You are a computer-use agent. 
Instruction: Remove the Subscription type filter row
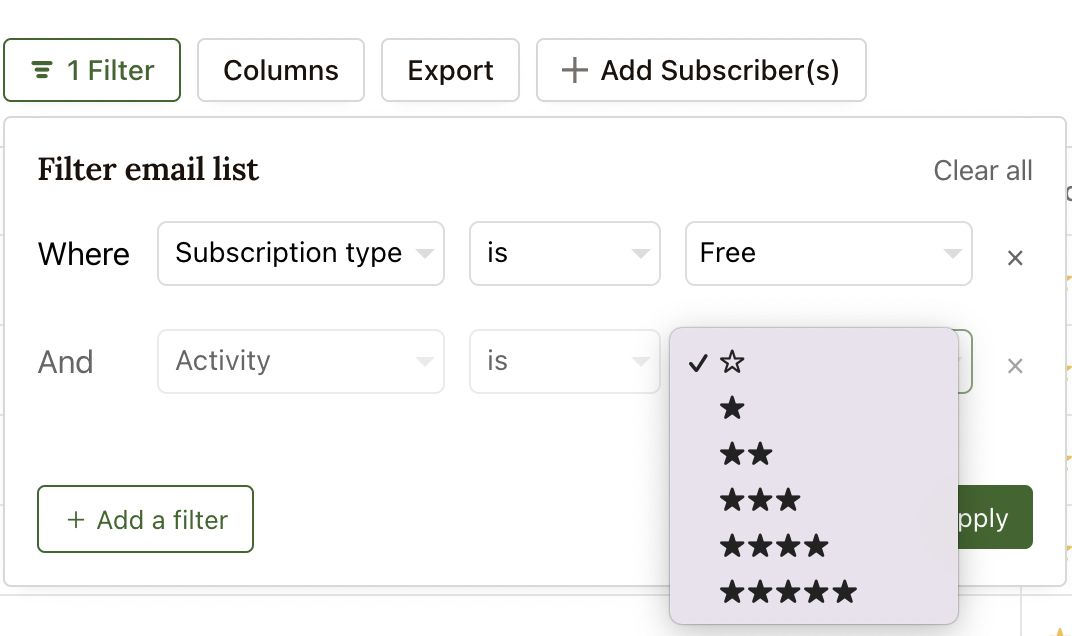point(1015,258)
